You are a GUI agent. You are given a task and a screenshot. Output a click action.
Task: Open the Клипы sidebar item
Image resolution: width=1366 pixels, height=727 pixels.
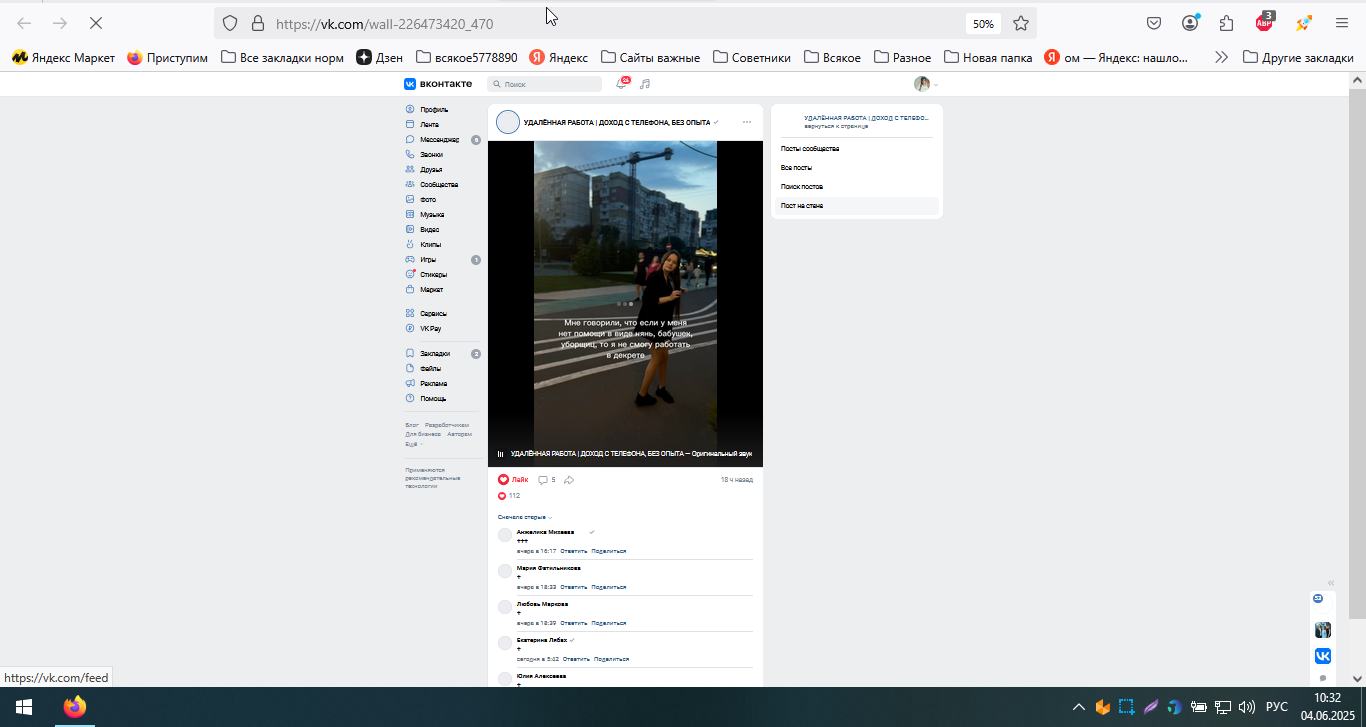pyautogui.click(x=431, y=244)
